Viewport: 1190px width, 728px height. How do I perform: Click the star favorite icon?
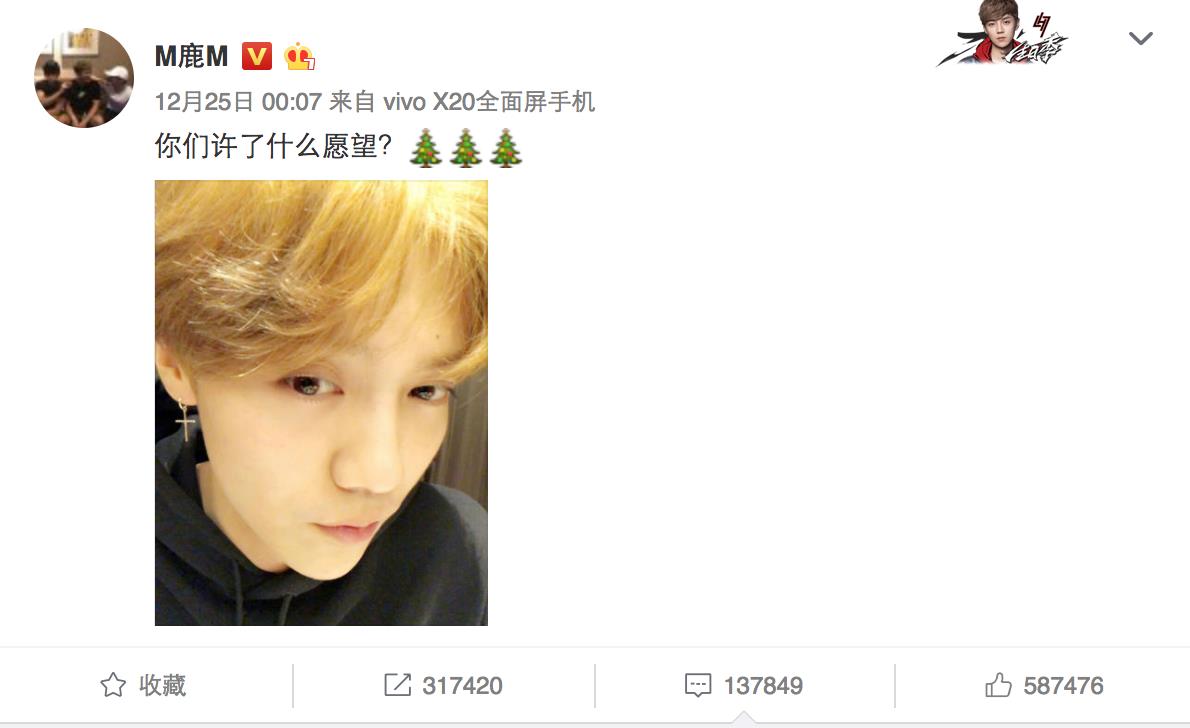(113, 685)
